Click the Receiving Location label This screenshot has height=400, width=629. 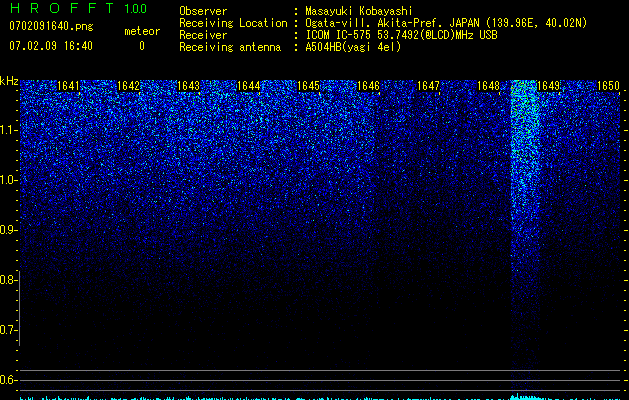point(233,23)
